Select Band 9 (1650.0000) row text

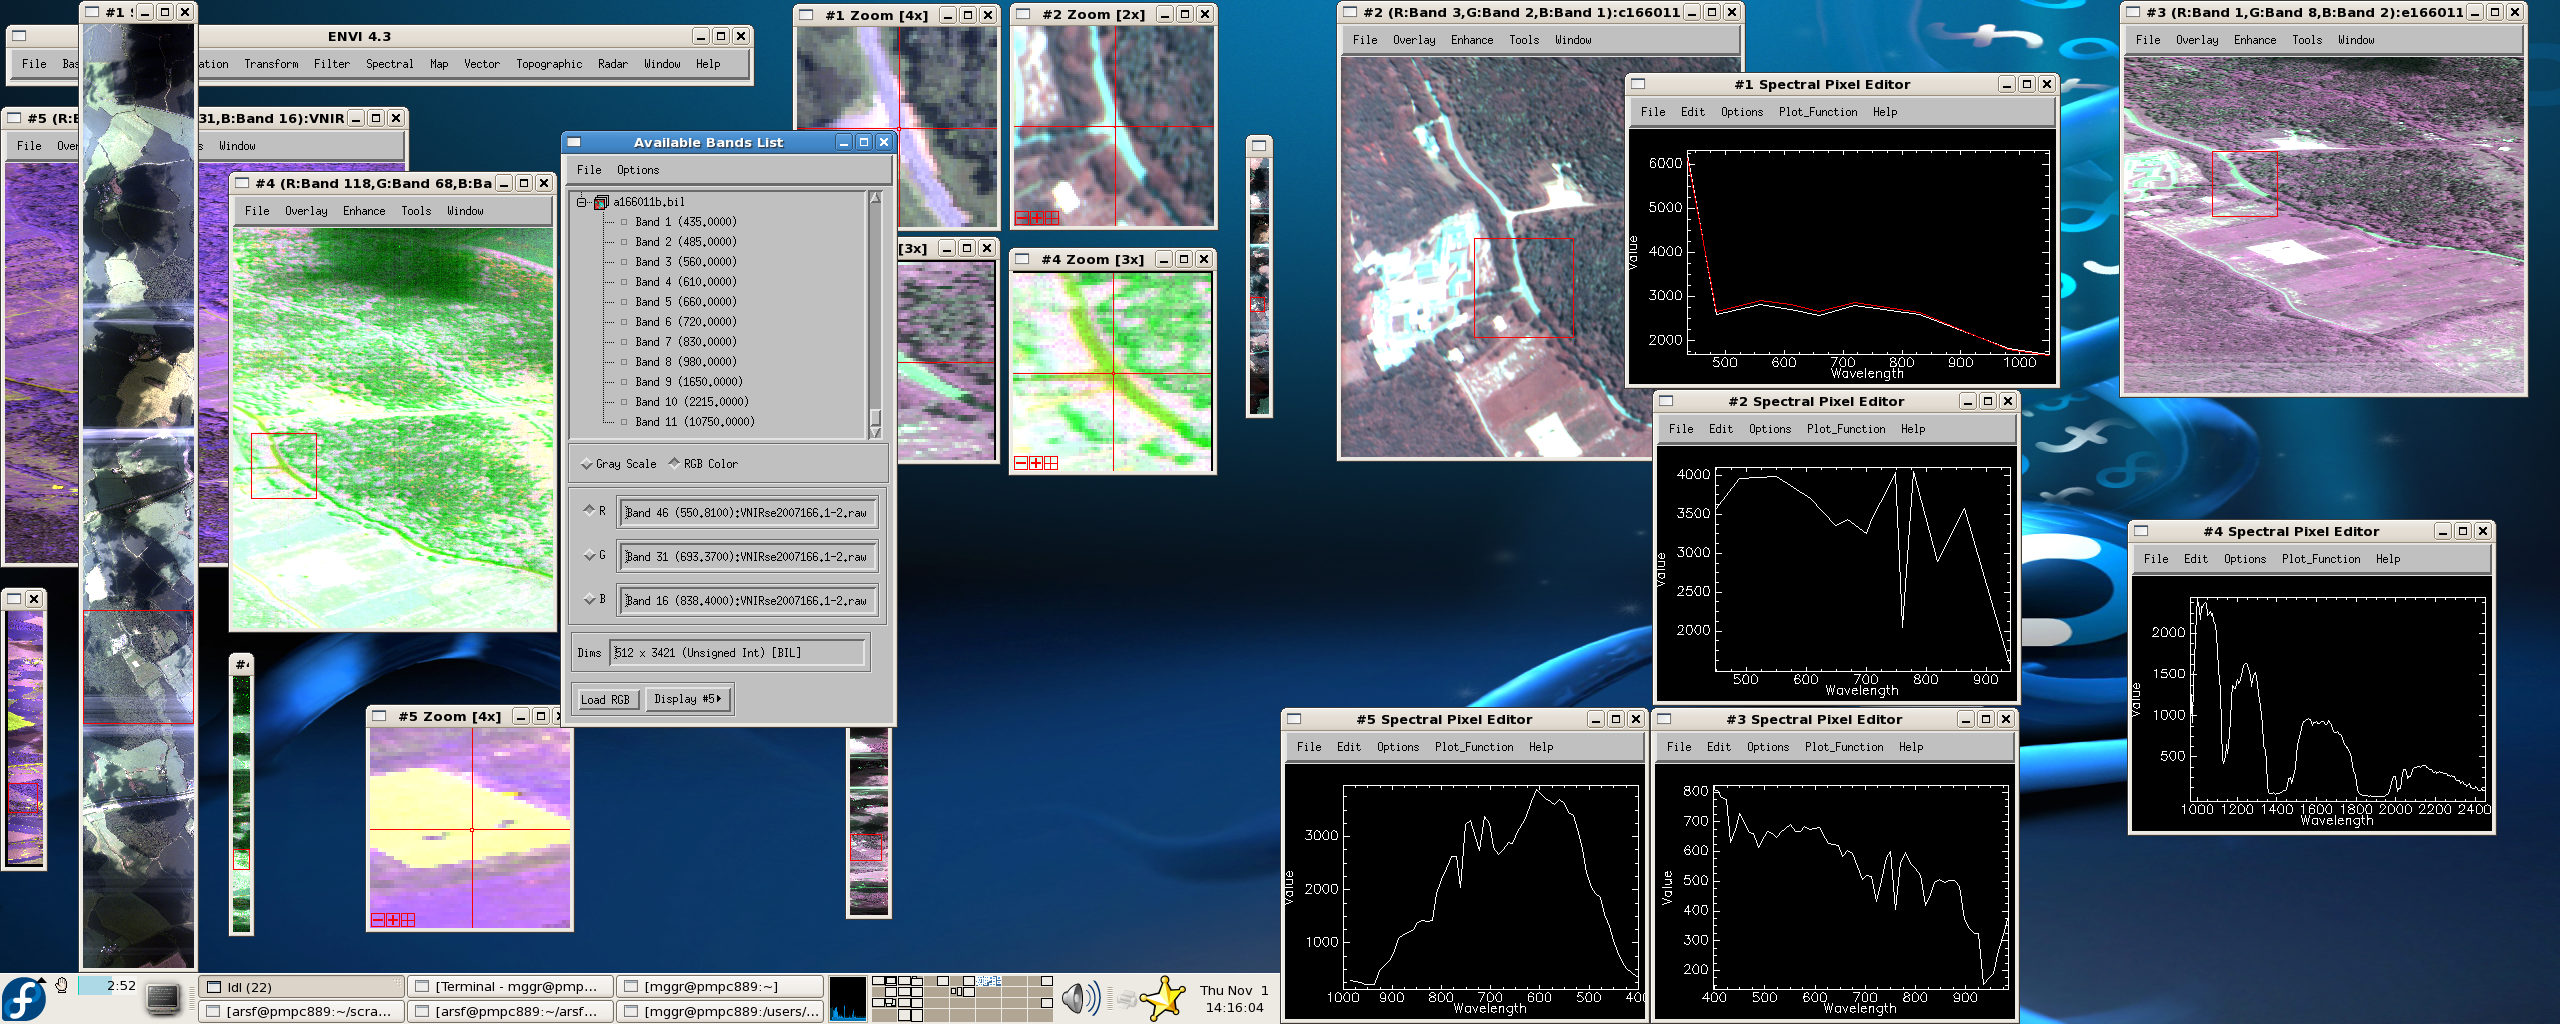click(x=689, y=382)
